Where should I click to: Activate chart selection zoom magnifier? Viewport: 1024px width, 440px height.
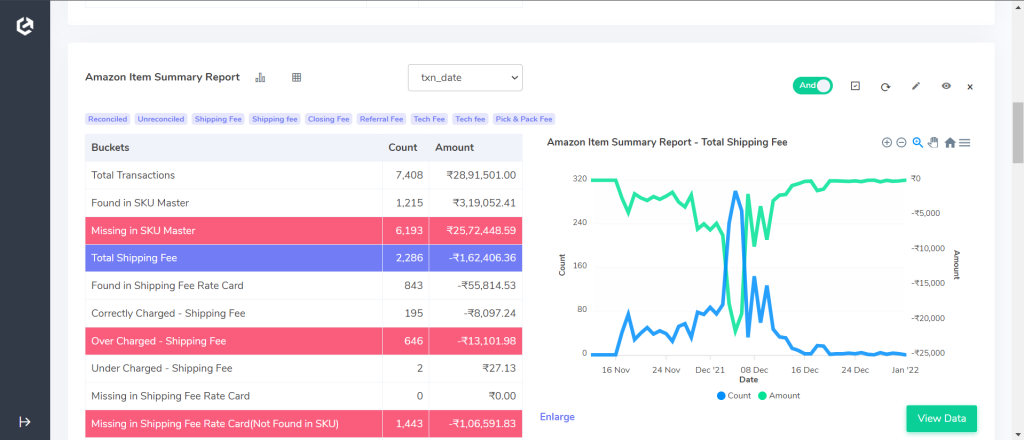(x=918, y=142)
